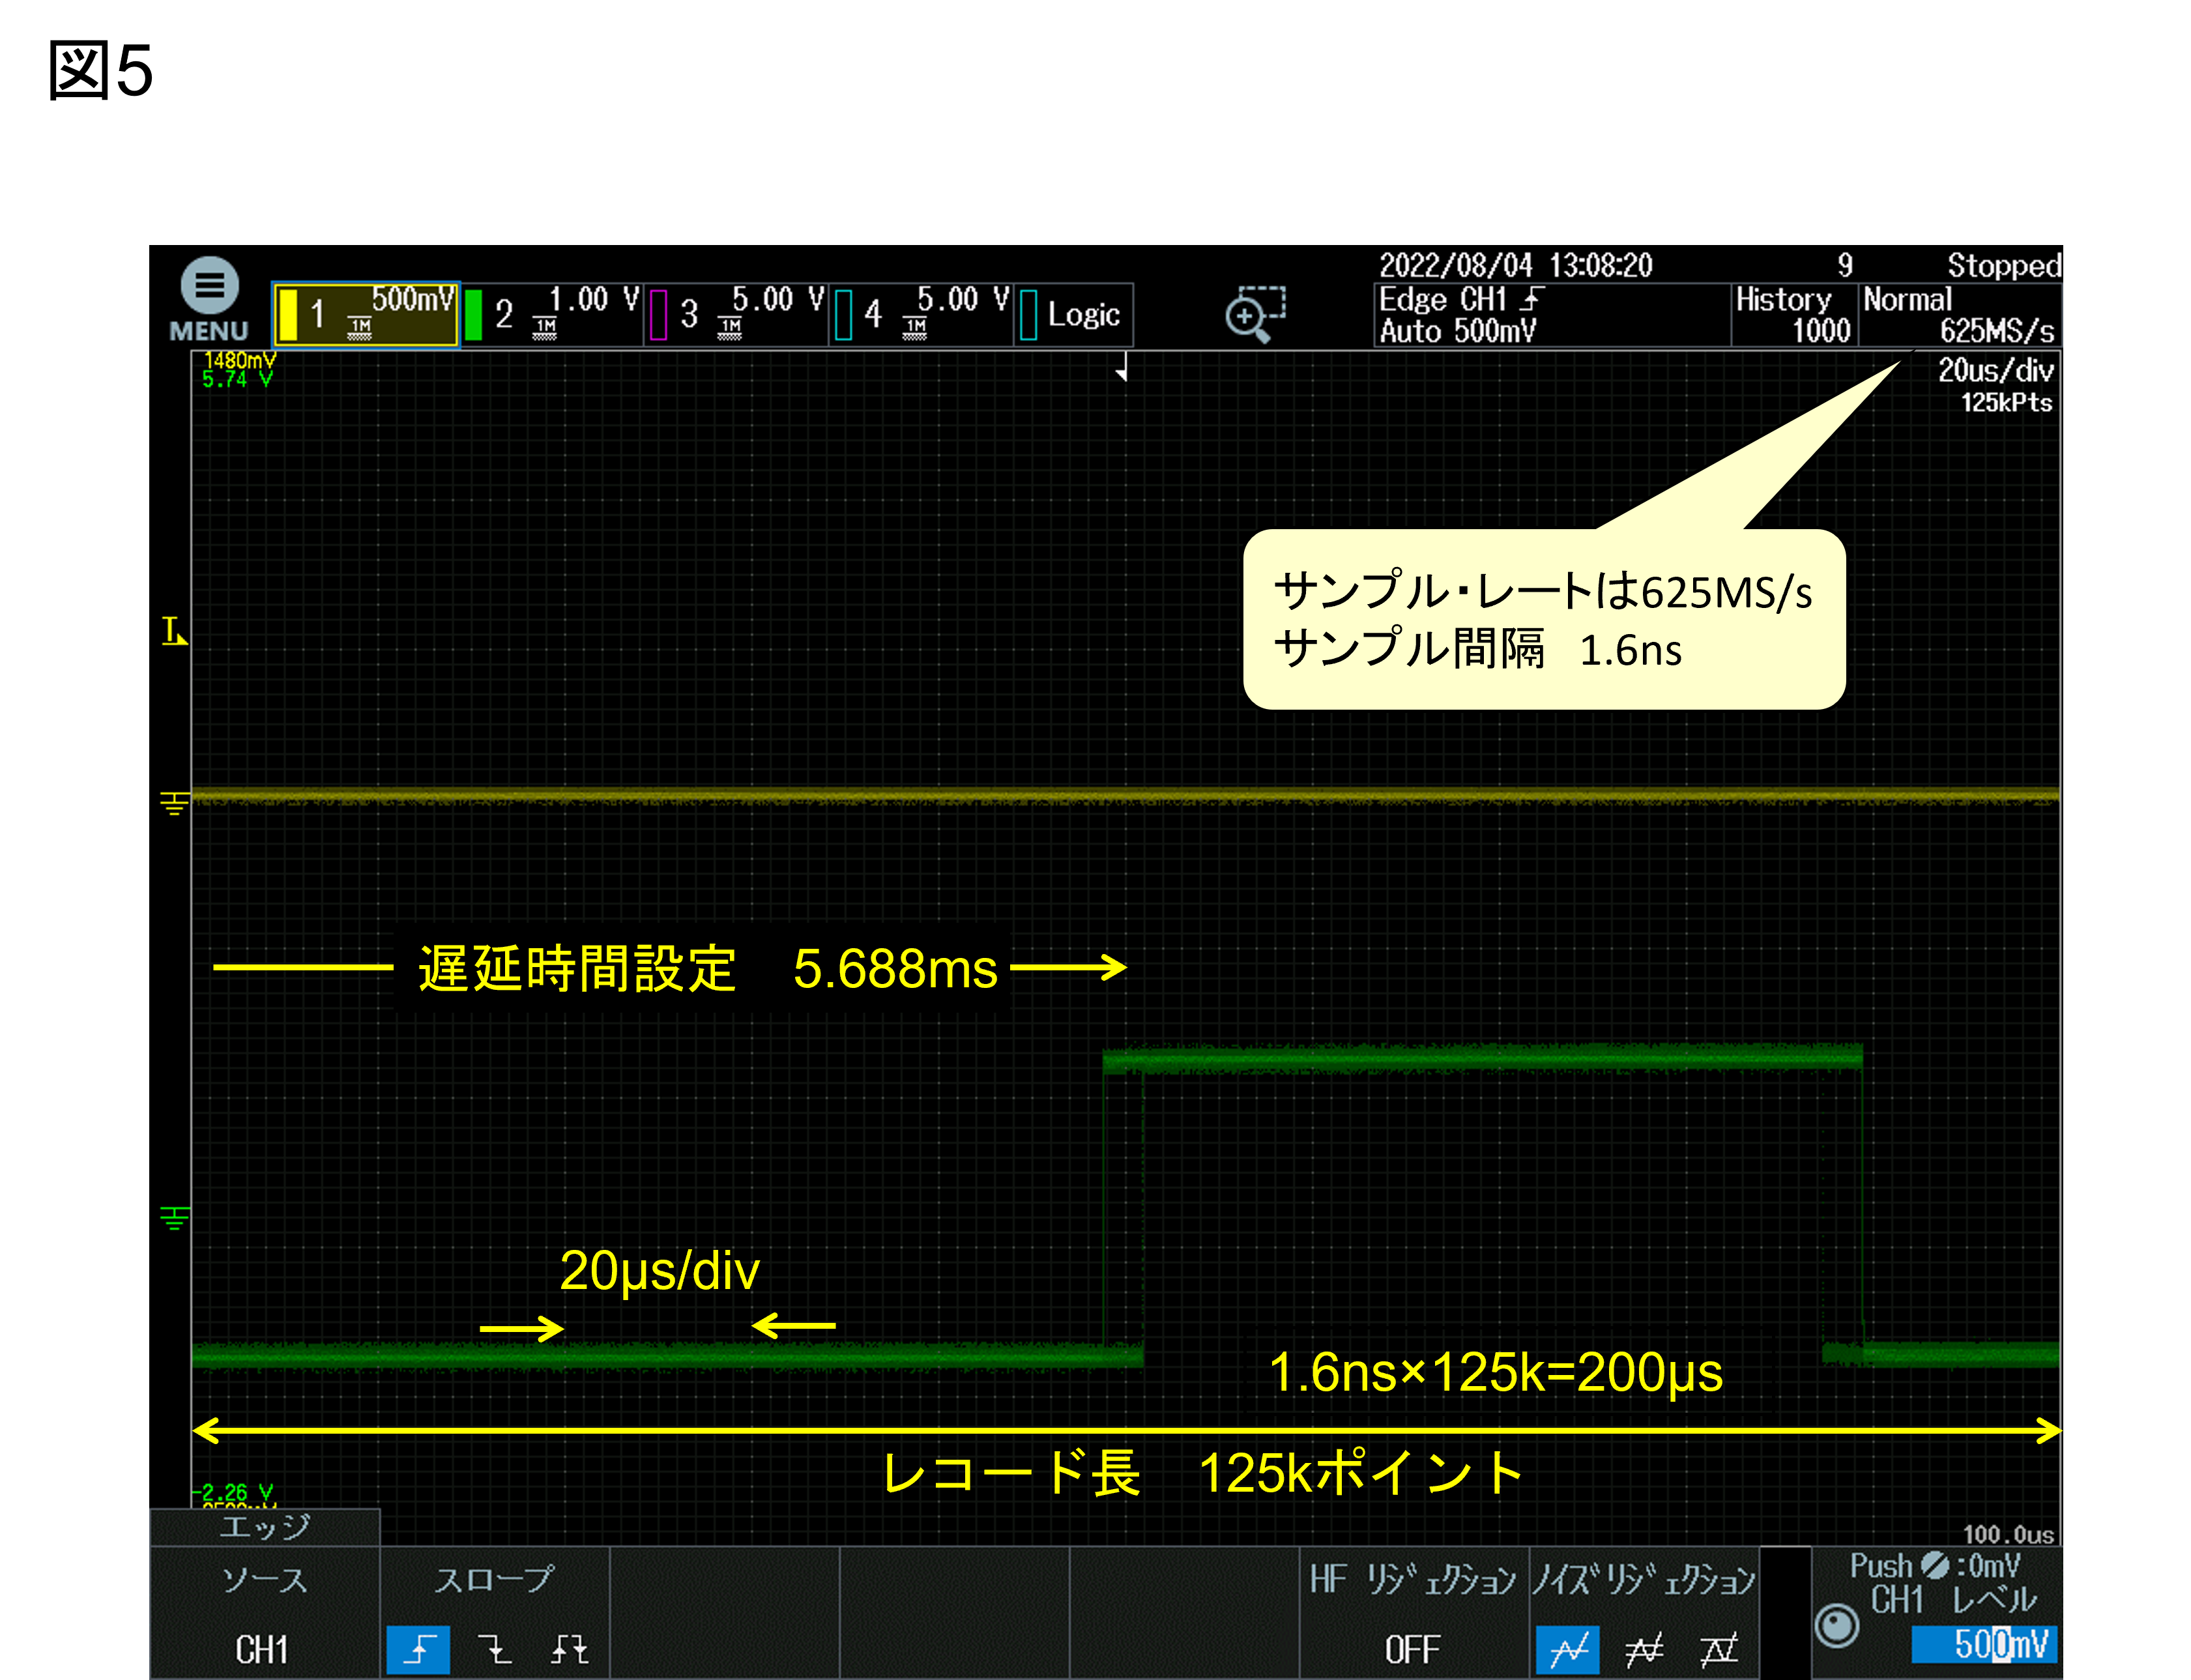Click the 5.74 V upper scale readout

pyautogui.click(x=238, y=379)
